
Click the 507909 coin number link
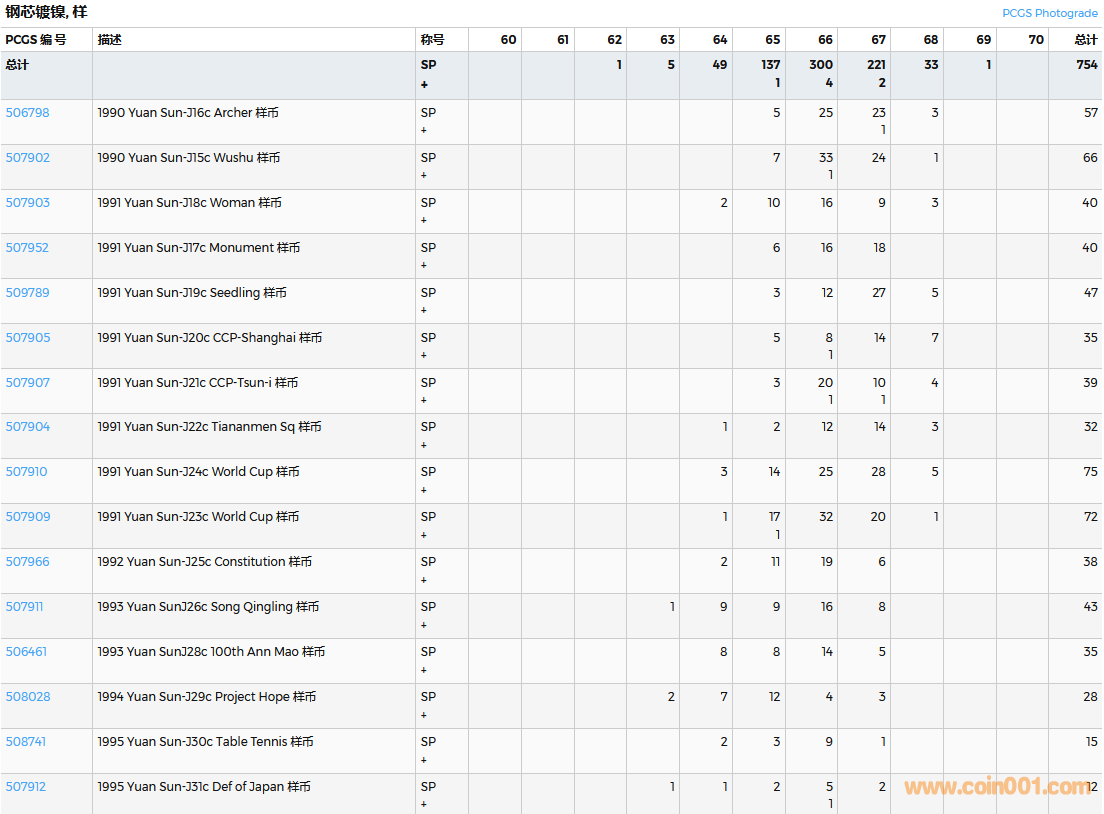point(27,517)
